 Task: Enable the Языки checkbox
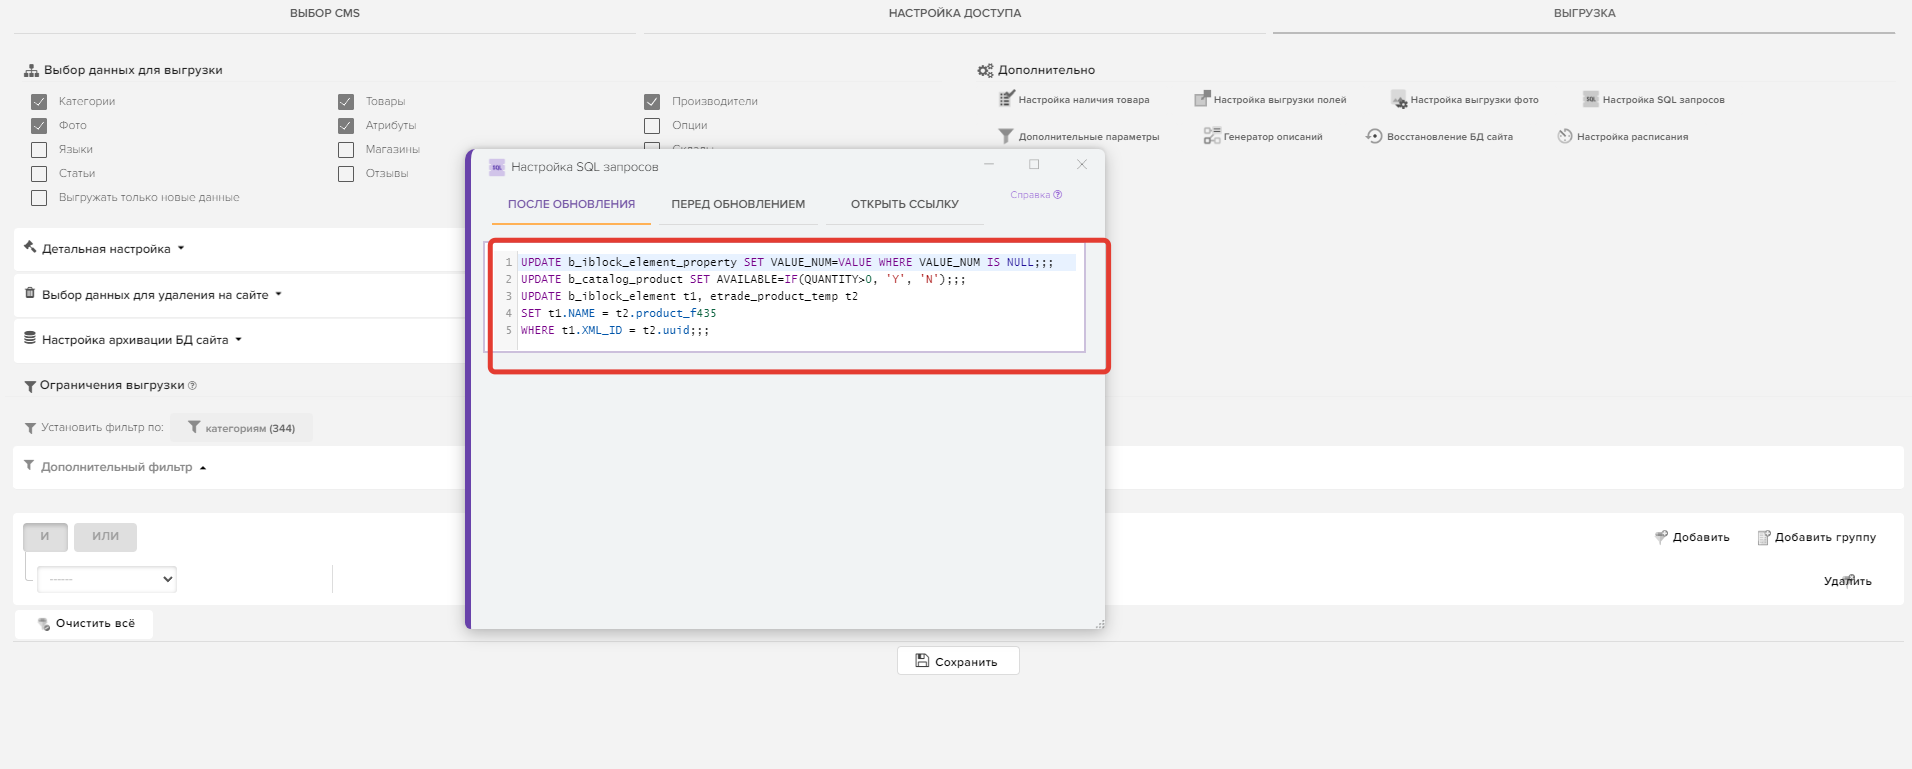(39, 149)
